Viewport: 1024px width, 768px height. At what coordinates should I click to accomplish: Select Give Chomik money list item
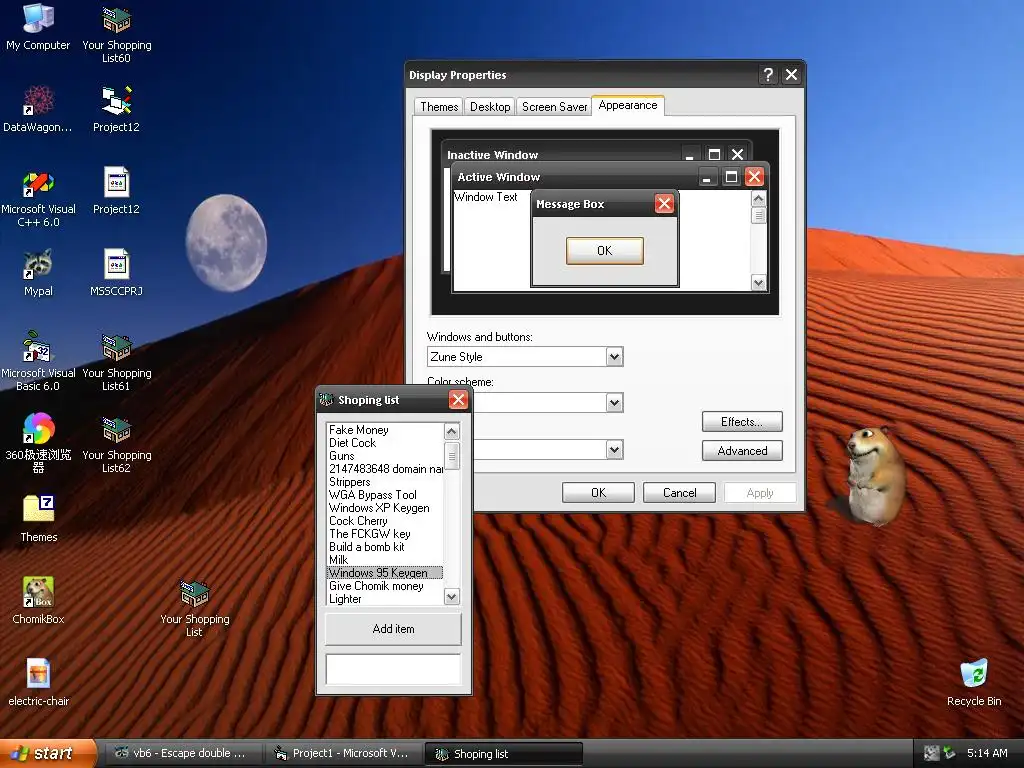click(x=385, y=586)
